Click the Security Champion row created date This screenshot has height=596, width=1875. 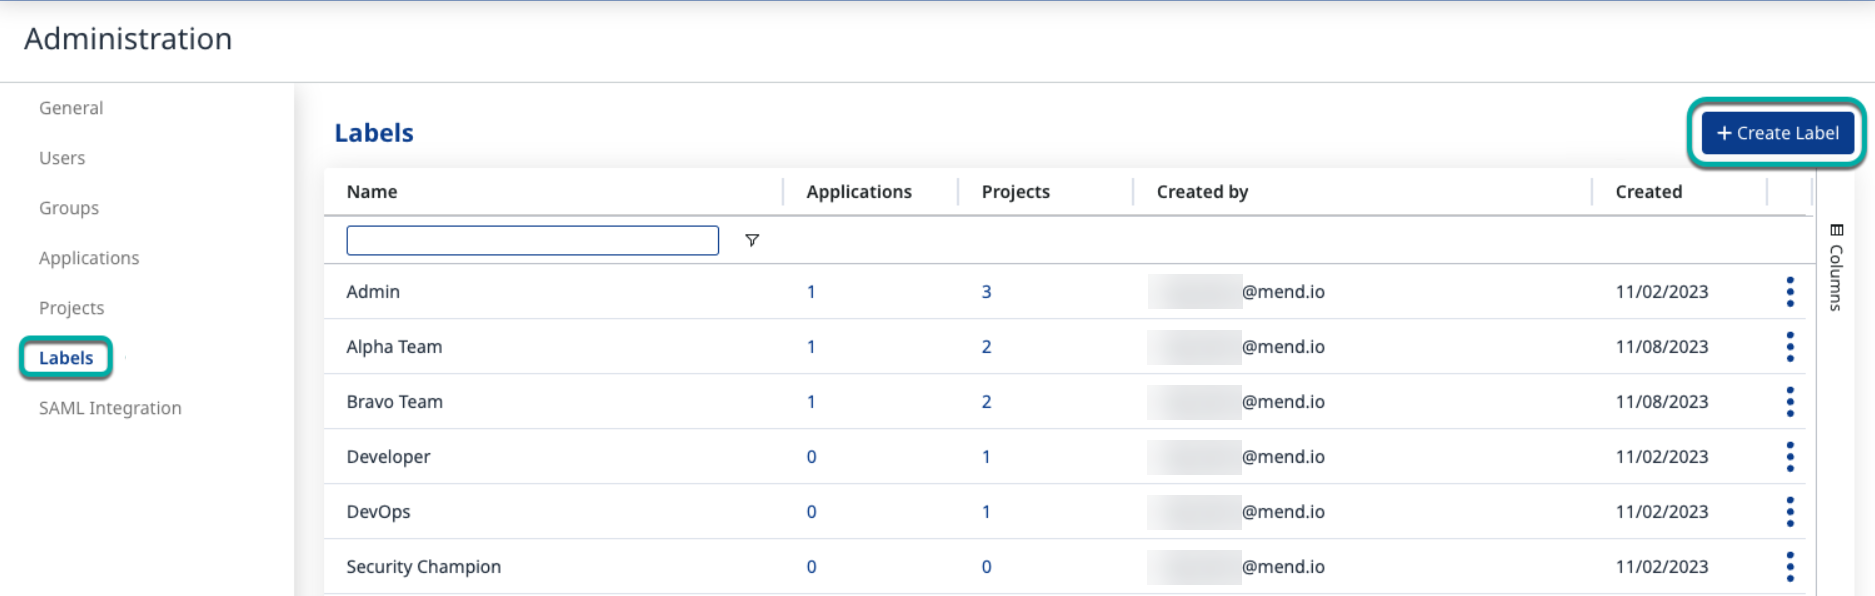coord(1662,567)
